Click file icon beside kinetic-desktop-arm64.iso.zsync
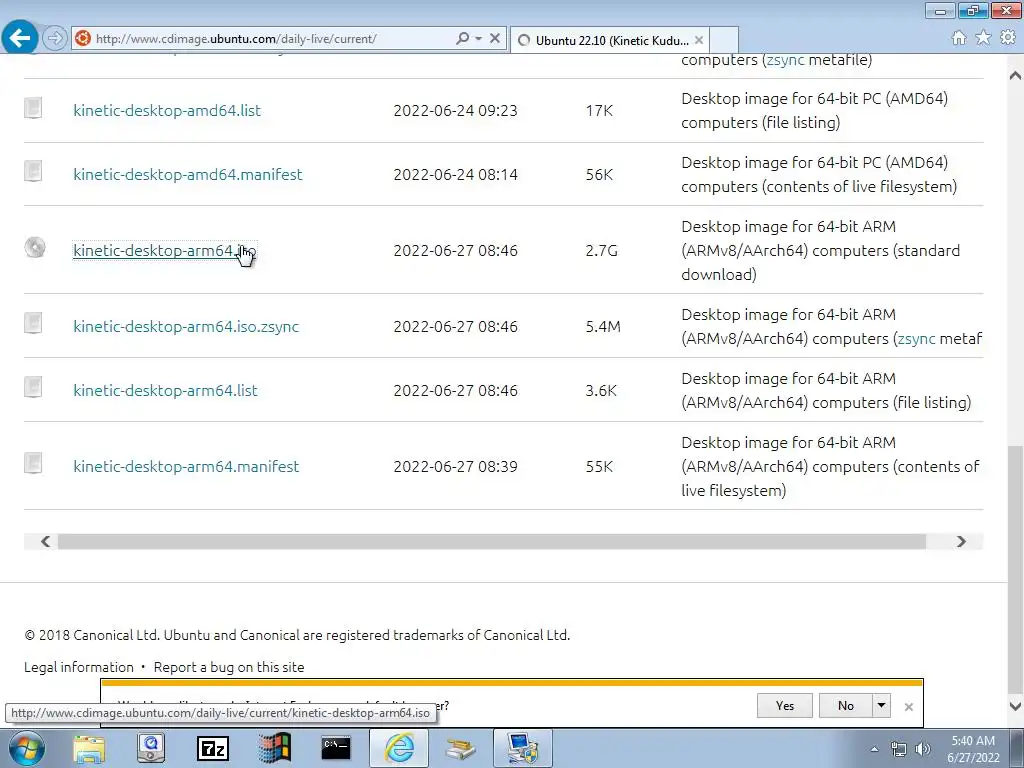The height and width of the screenshot is (768, 1024). pos(33,323)
